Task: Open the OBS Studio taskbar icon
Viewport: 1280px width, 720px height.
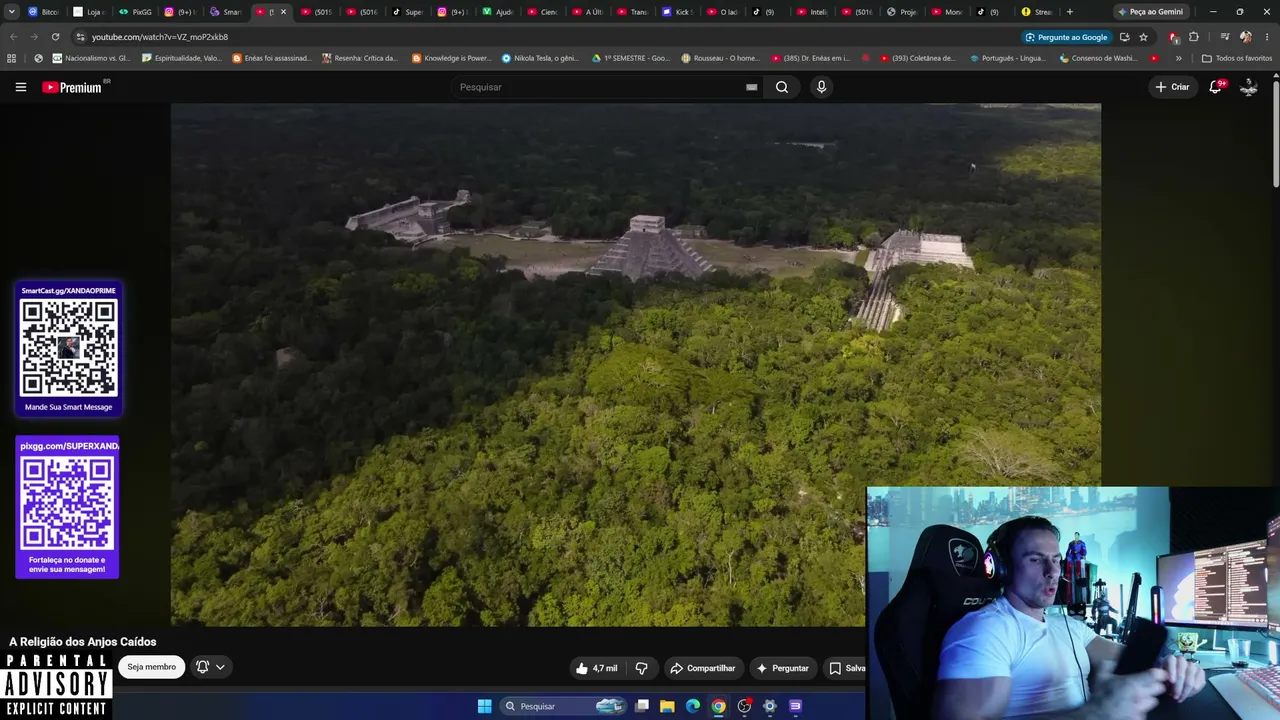Action: pos(744,706)
